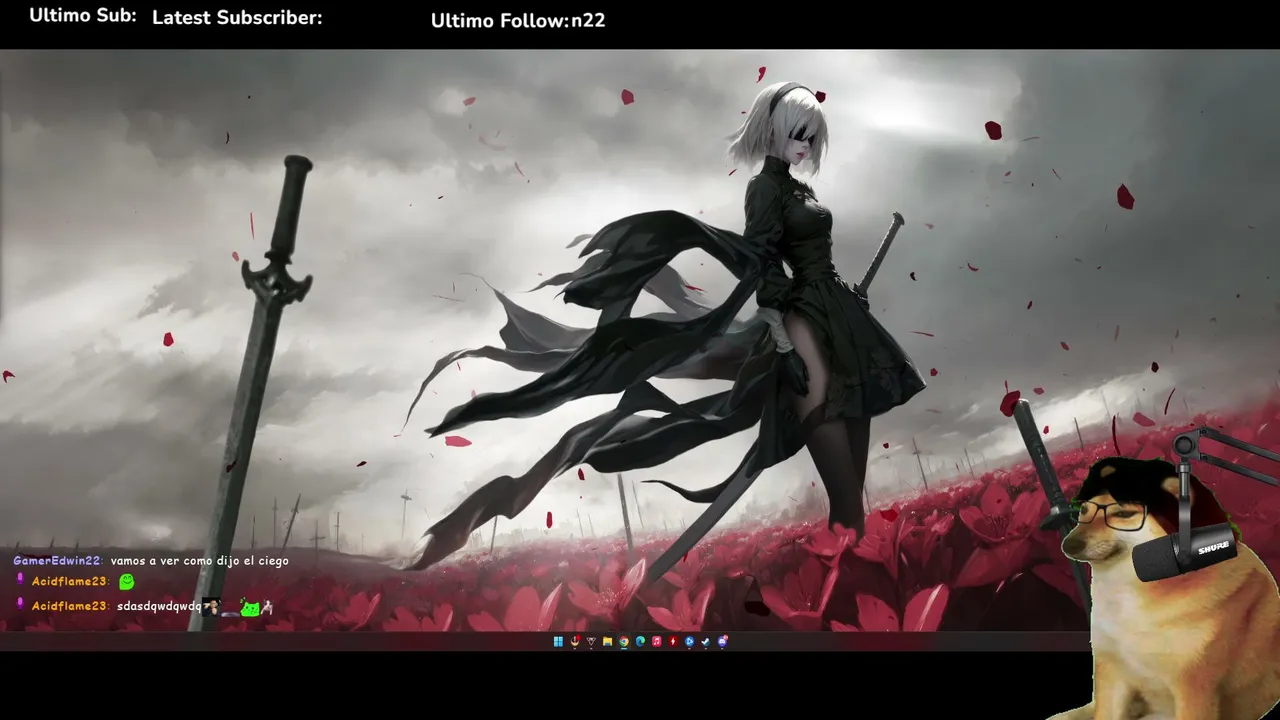Open the pink music note app
Viewport: 1280px width, 720px height.
657,642
